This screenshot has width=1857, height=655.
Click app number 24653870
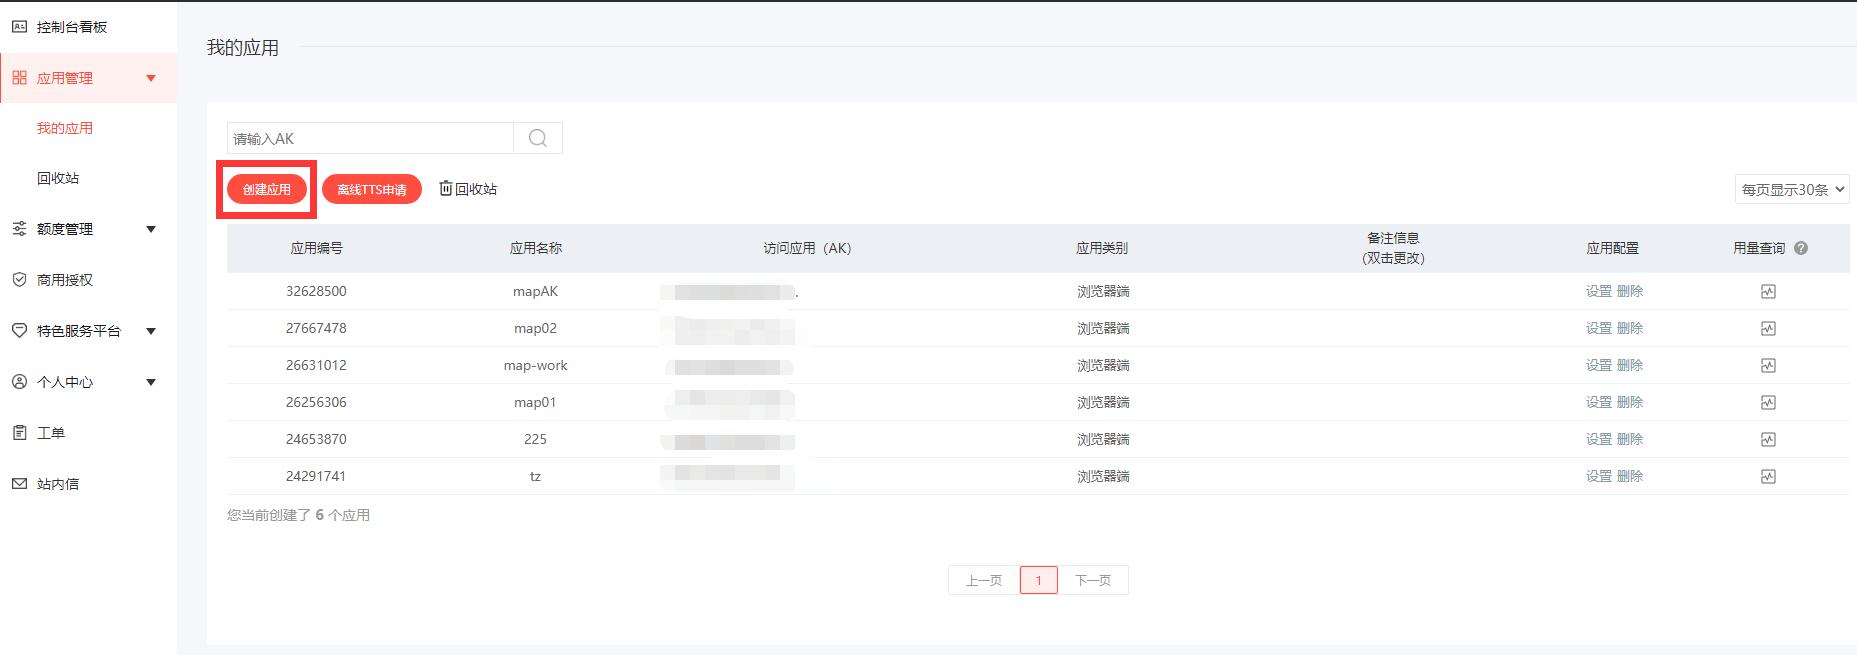click(x=316, y=439)
